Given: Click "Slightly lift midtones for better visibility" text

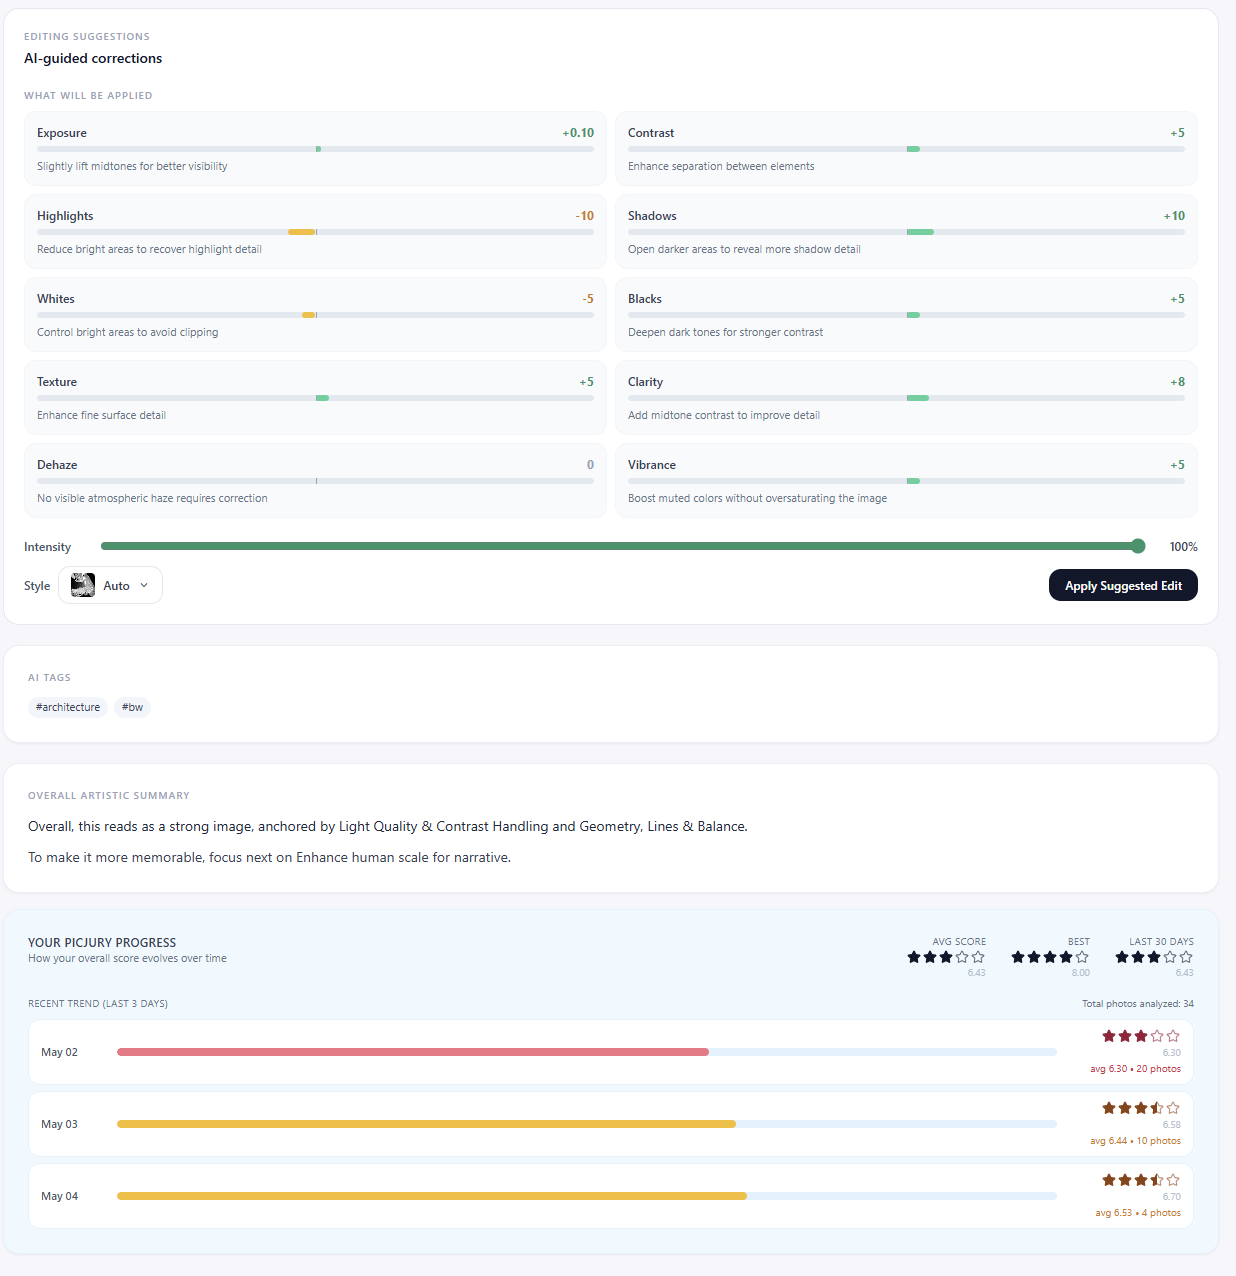Looking at the screenshot, I should click(x=132, y=166).
